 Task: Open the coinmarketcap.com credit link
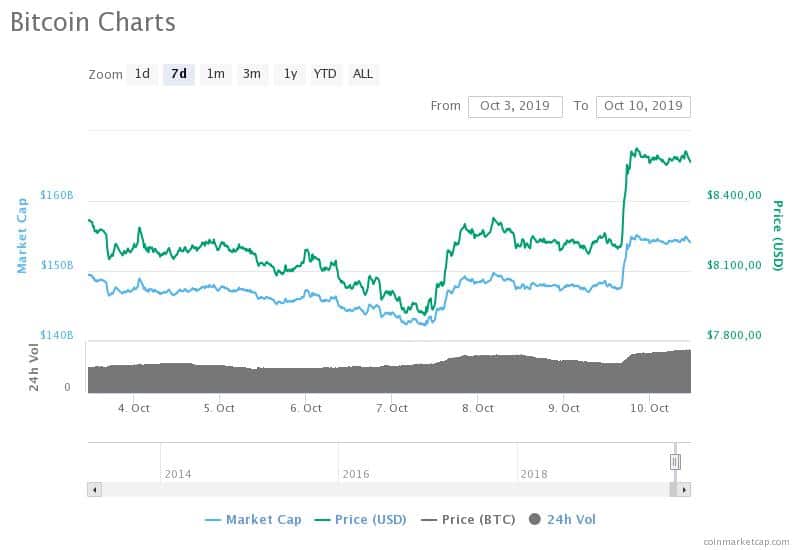[746, 542]
